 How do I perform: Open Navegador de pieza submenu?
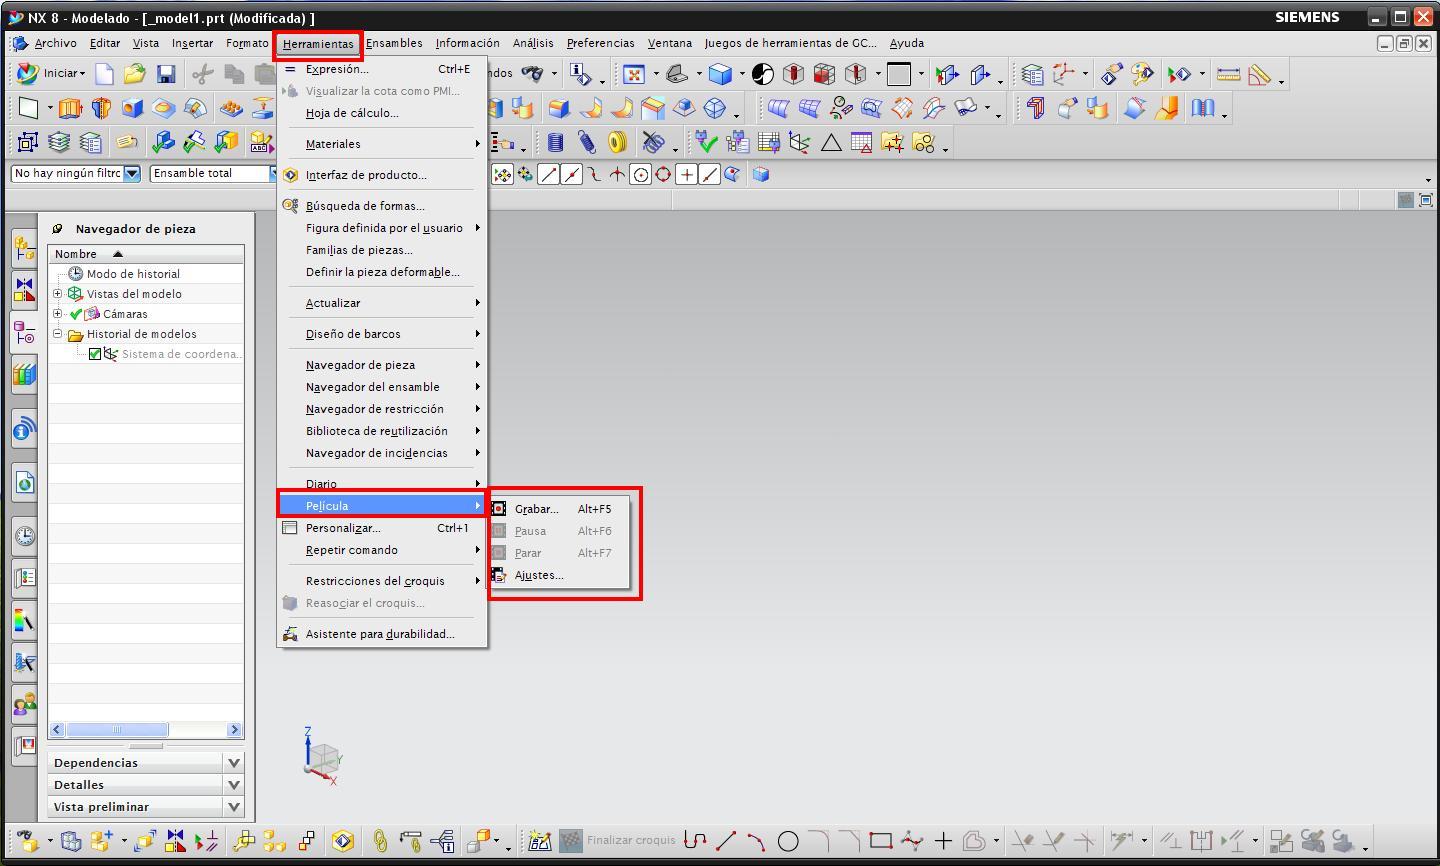(382, 365)
